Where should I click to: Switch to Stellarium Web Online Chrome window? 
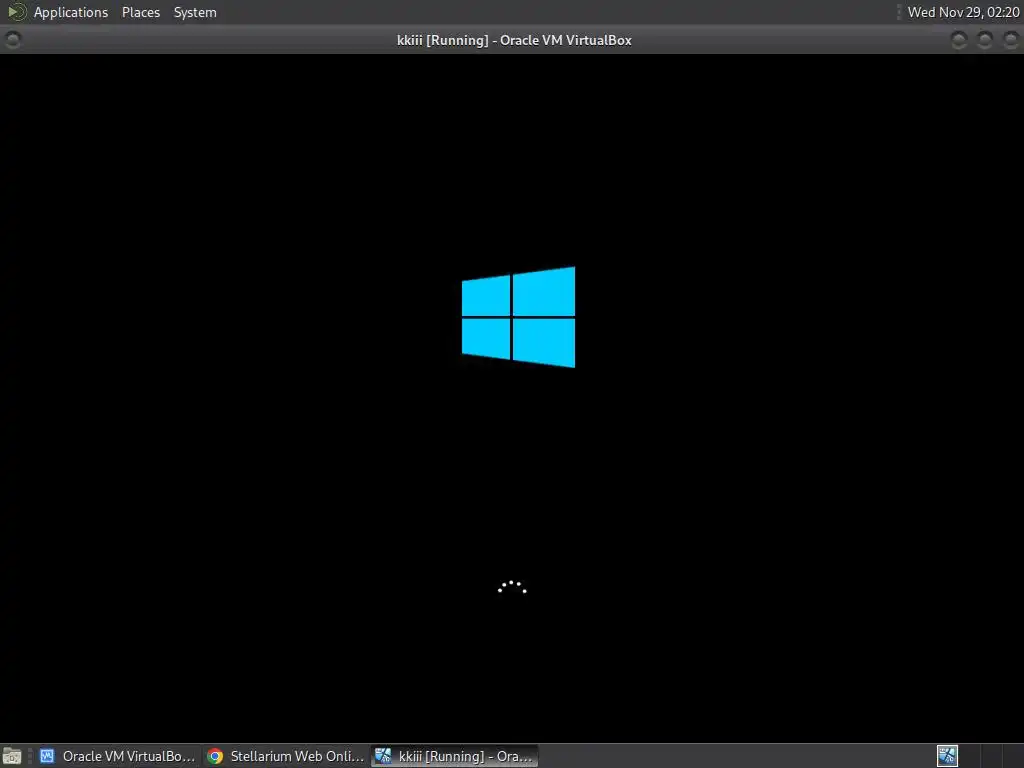(x=285, y=756)
